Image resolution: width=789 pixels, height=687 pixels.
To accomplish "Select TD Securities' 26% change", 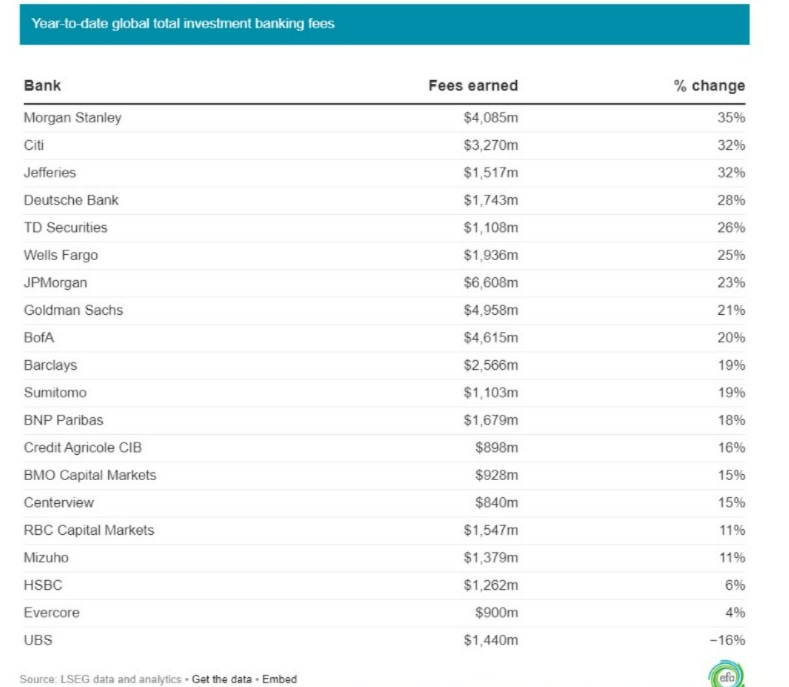I will click(731, 227).
